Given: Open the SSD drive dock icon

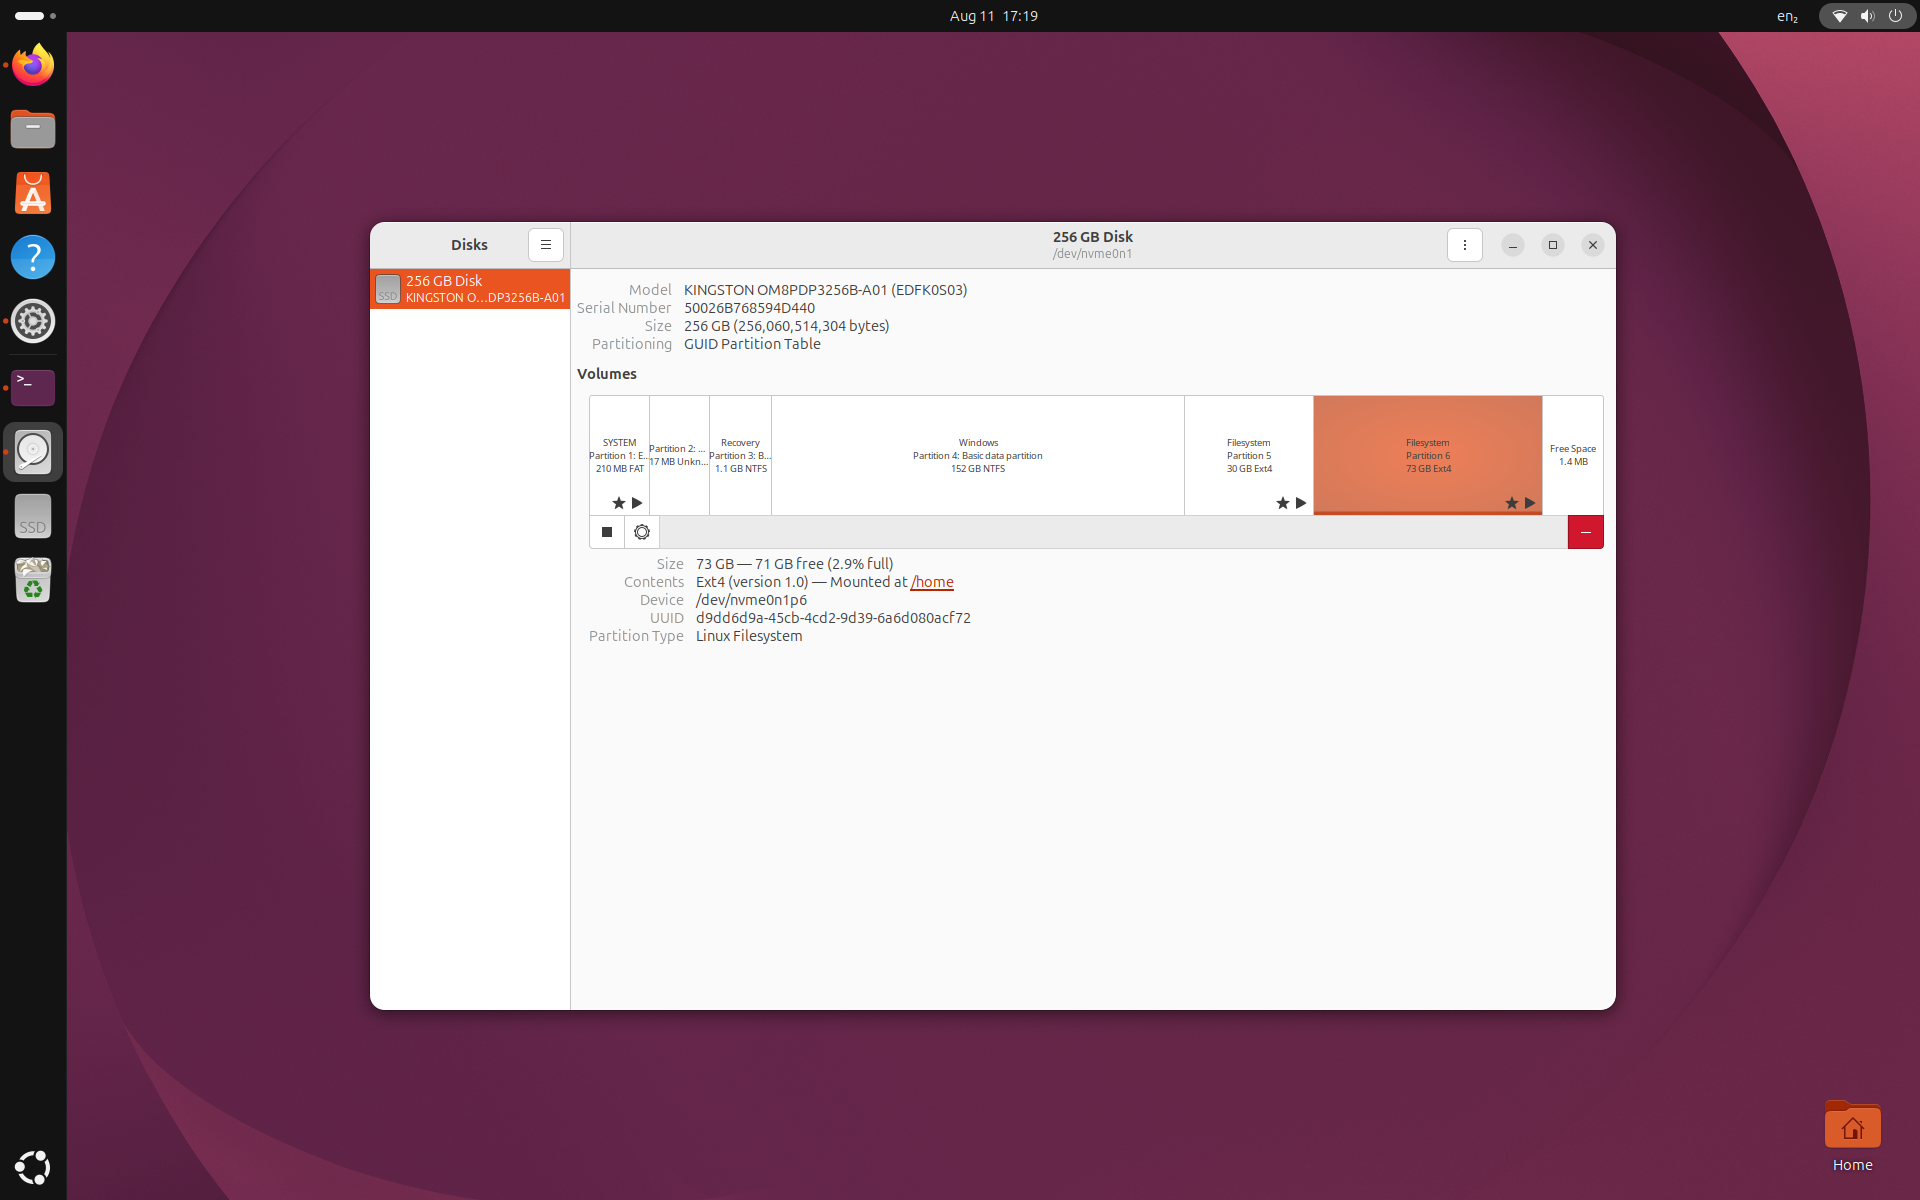Looking at the screenshot, I should (x=33, y=517).
